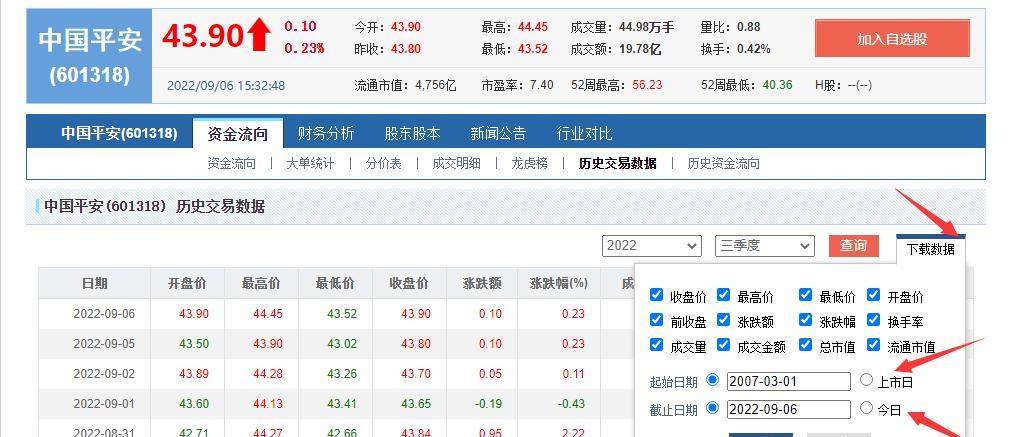Screen dimensions: 1034x437
Task: Select the 今日 radio button
Action: 867,407
